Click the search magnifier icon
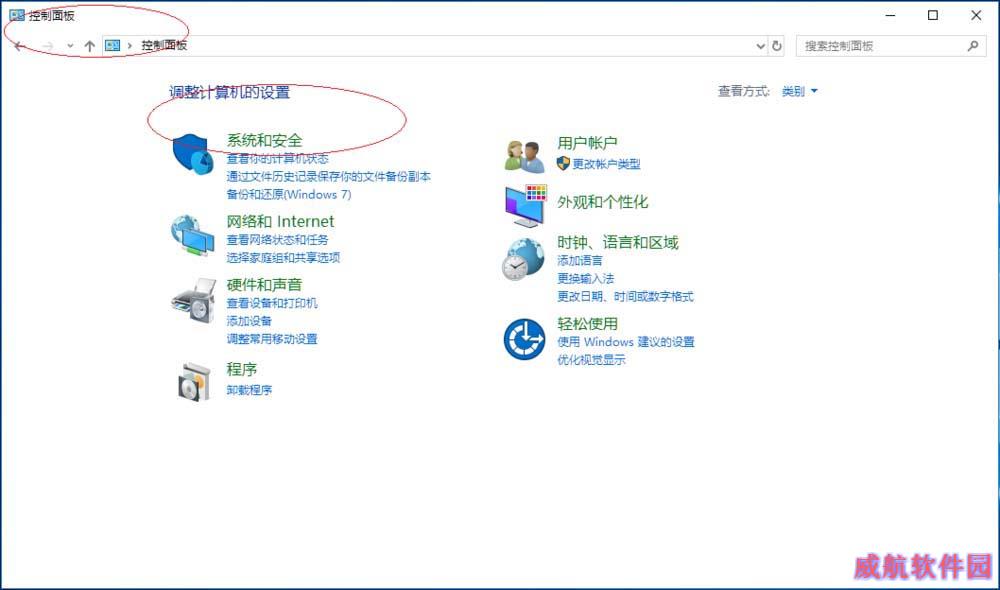This screenshot has width=1000, height=590. 973,46
